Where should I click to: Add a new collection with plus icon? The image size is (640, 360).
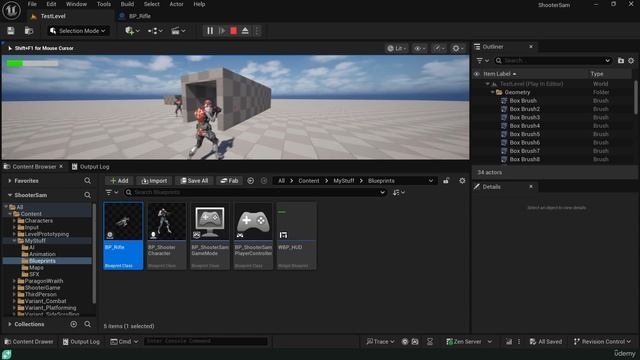[x=73, y=324]
